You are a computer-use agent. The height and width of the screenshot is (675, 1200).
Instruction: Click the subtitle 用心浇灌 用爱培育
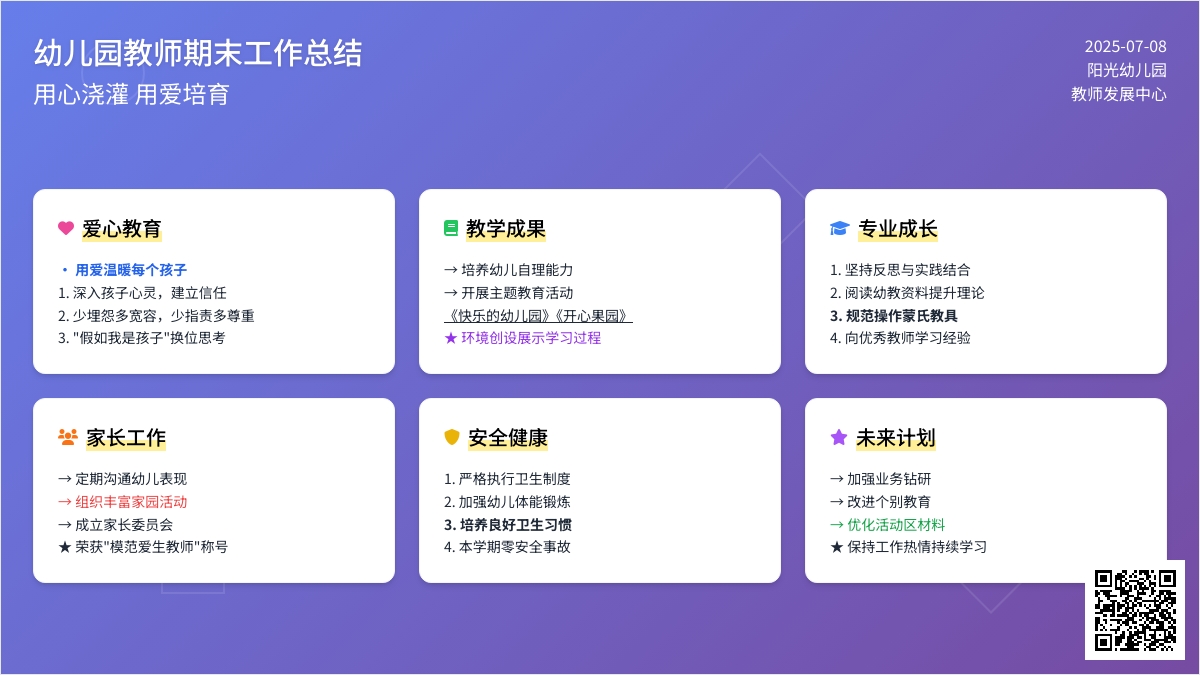click(x=132, y=94)
